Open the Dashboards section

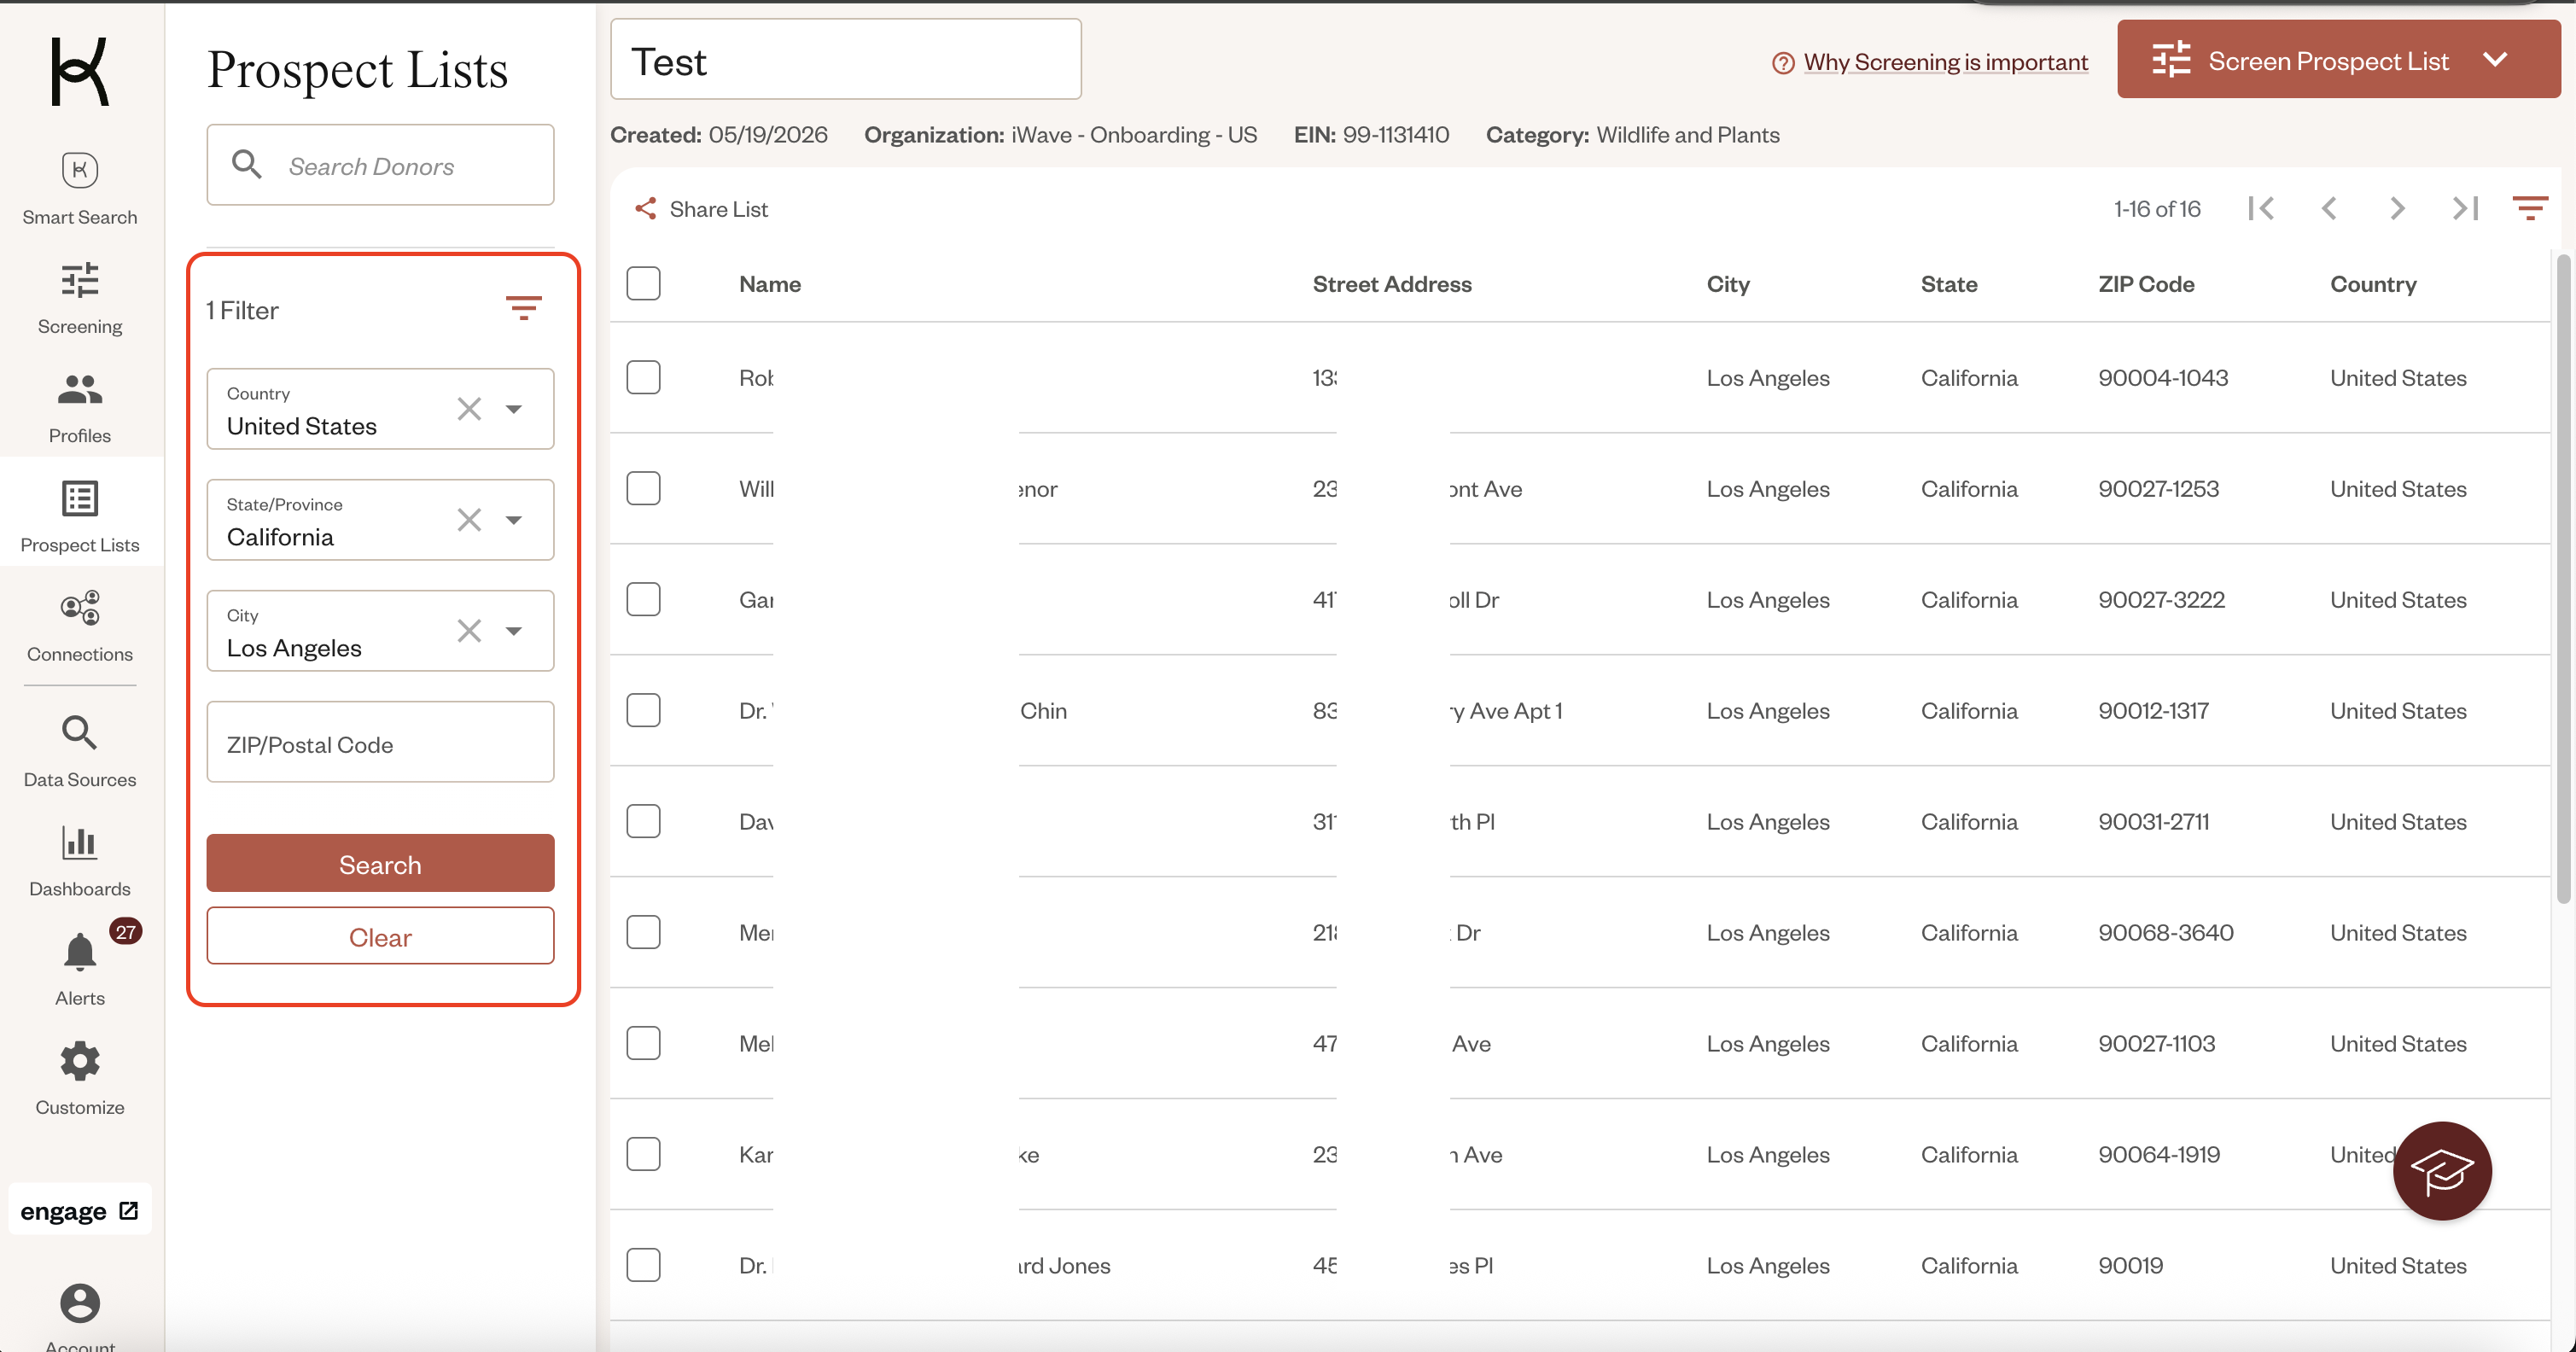point(80,860)
